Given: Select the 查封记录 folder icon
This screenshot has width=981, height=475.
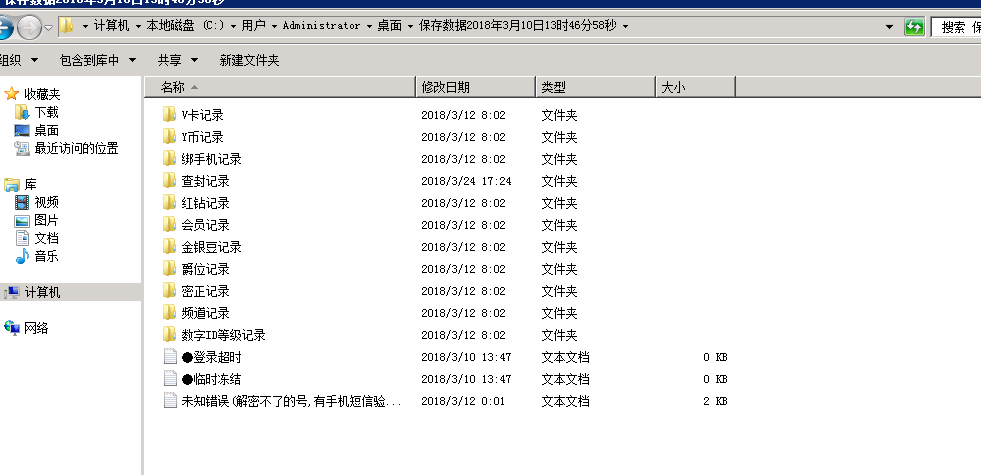Looking at the screenshot, I should [x=169, y=181].
